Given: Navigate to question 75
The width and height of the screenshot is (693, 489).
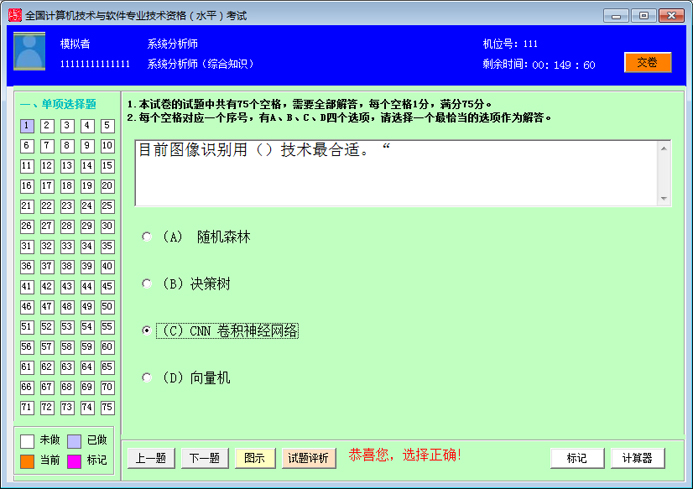Looking at the screenshot, I should (108, 407).
